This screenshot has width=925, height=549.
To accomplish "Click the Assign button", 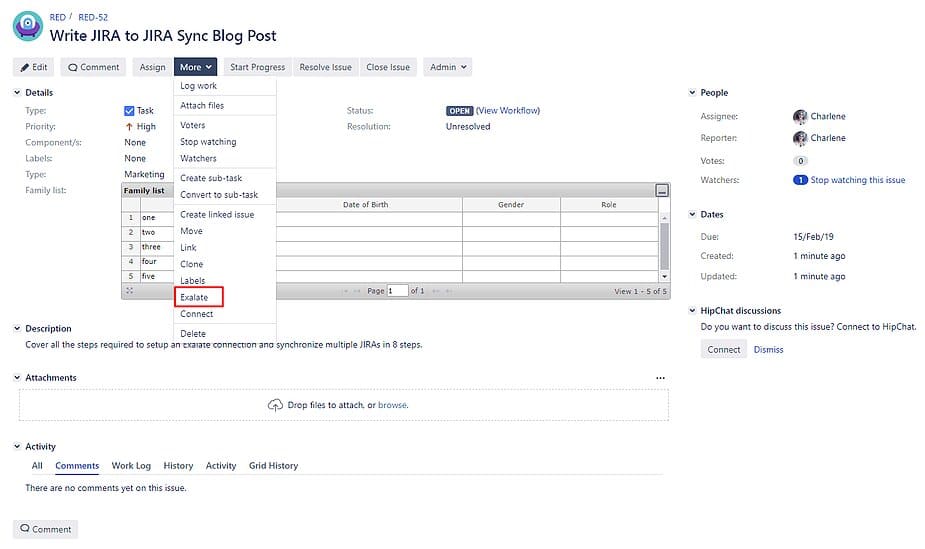I will coord(152,67).
